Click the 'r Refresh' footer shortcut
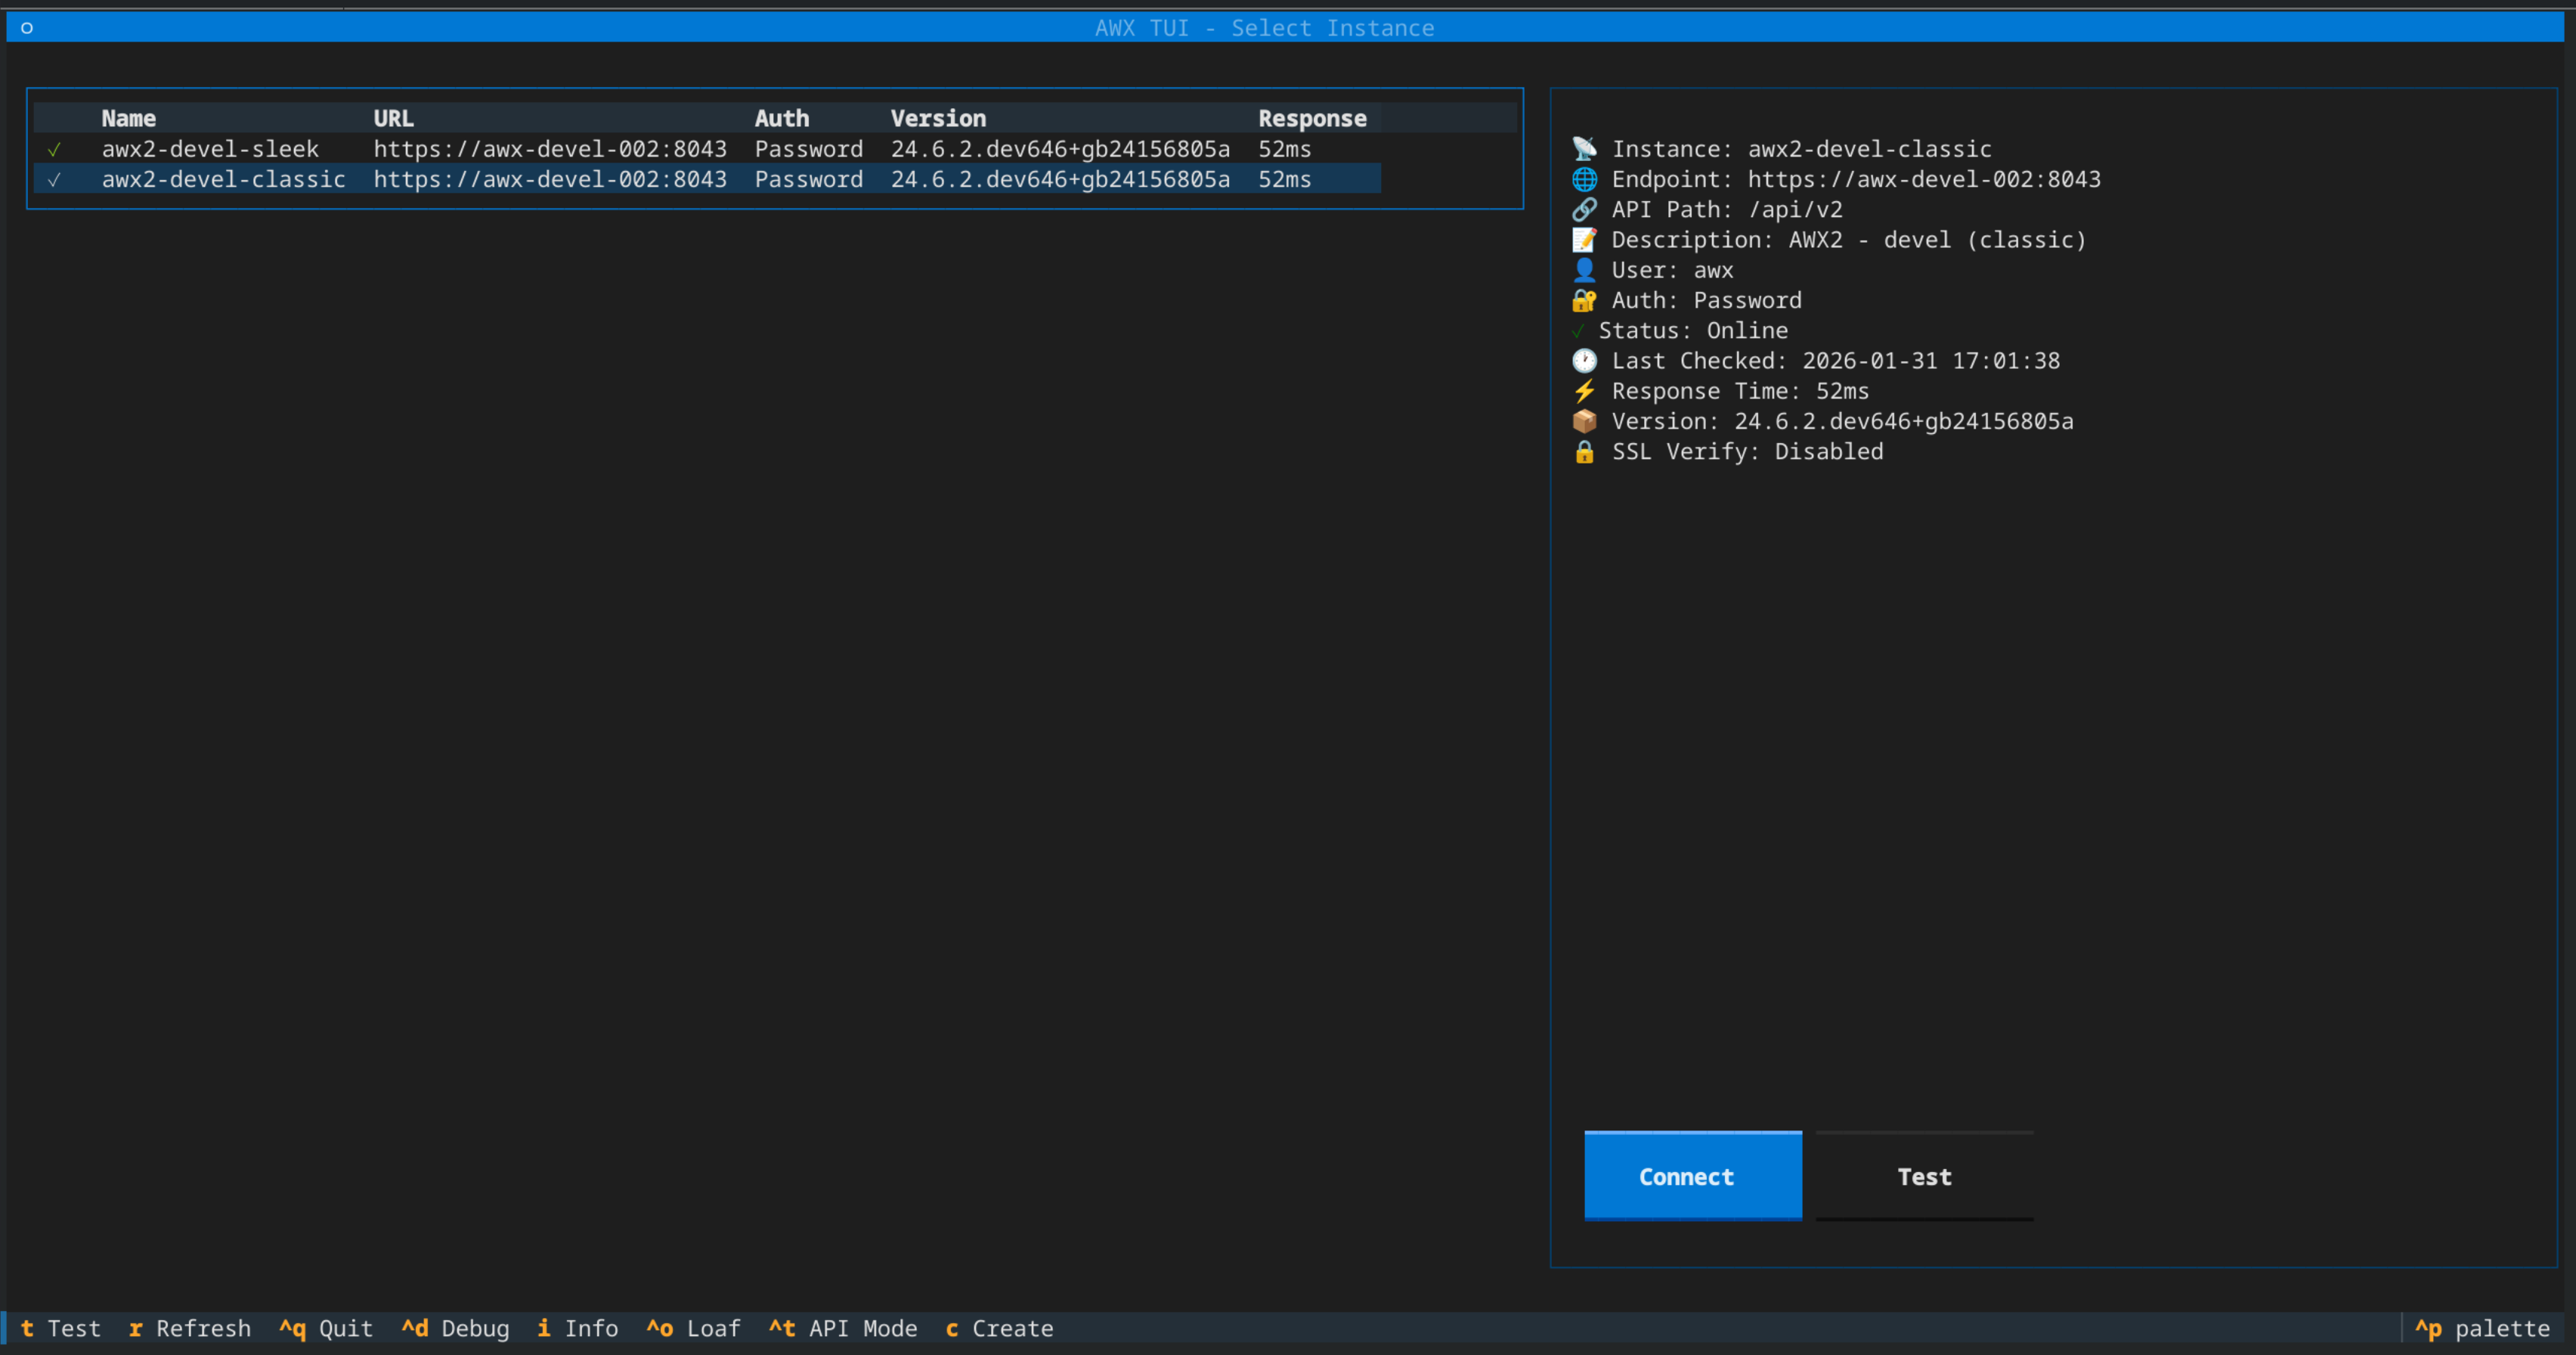Screen dimensions: 2576x1355 [190, 1328]
